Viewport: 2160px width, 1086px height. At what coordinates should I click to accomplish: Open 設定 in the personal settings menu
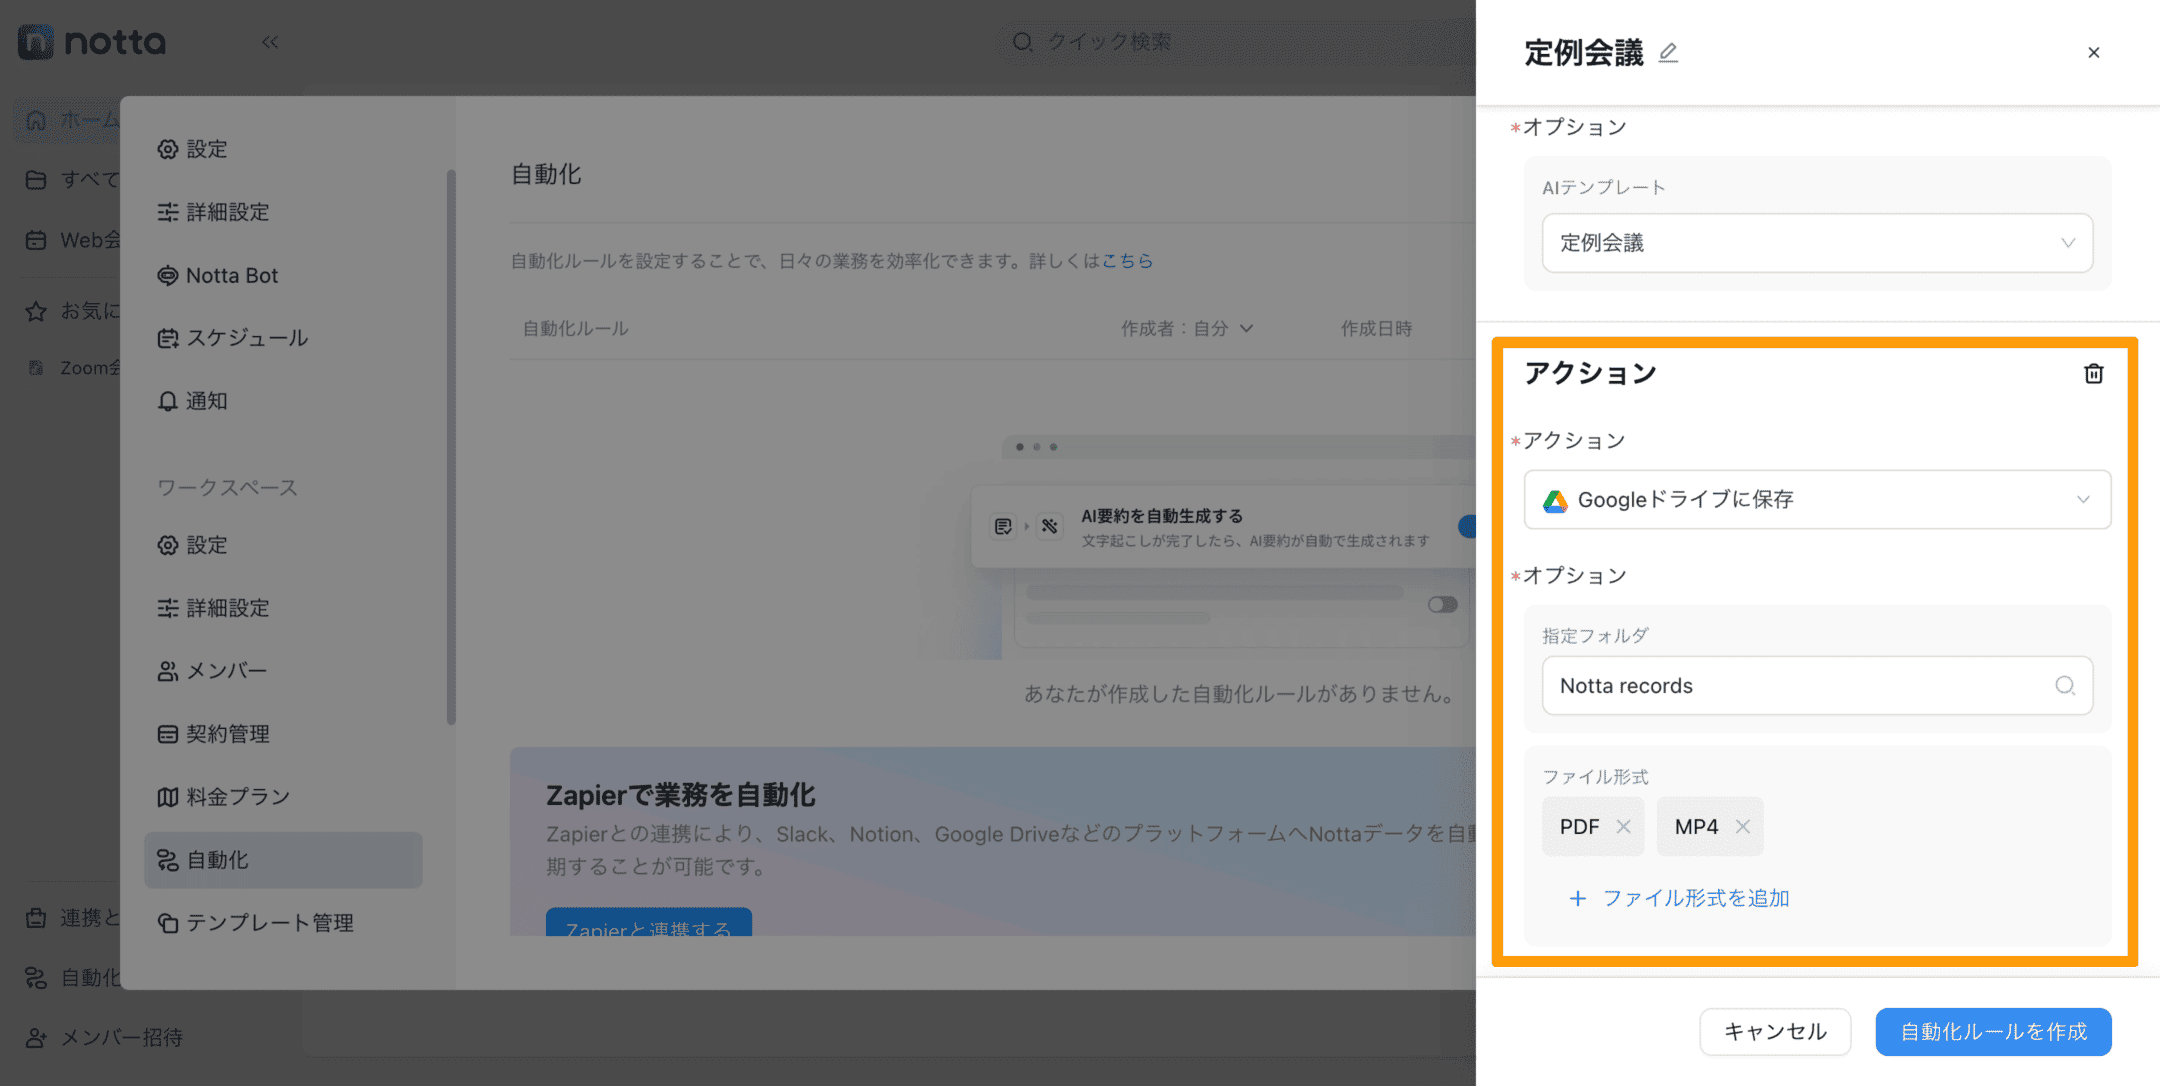click(x=192, y=149)
